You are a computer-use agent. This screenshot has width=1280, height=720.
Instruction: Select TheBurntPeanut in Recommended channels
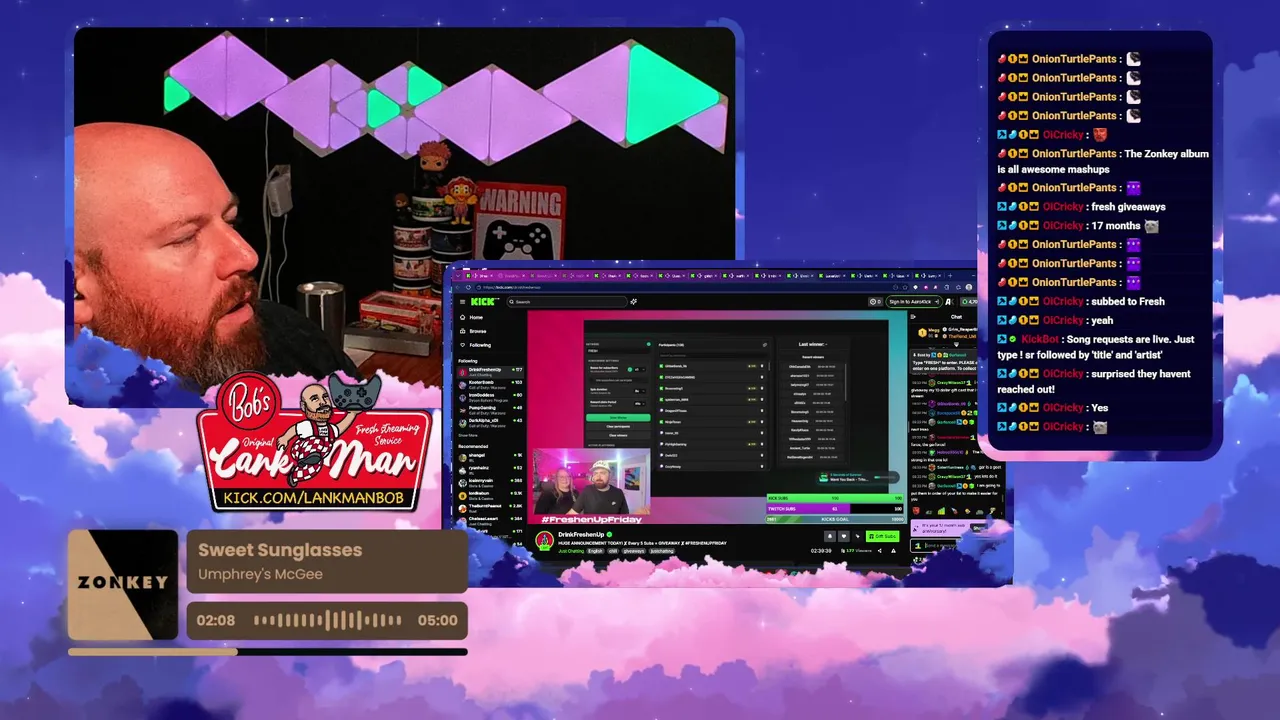point(489,508)
